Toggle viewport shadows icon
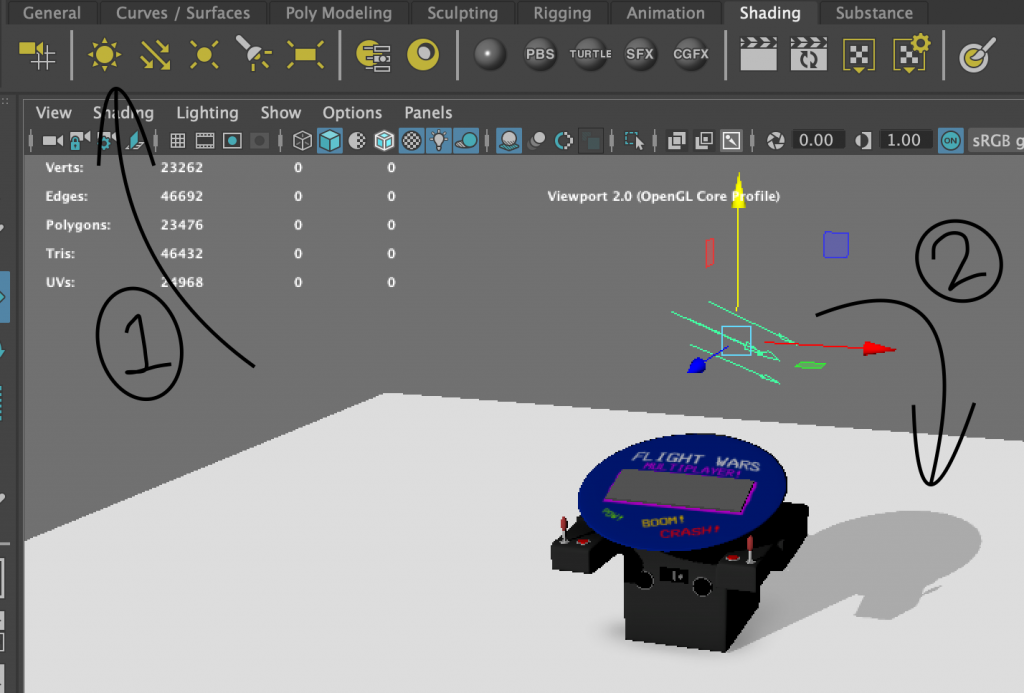1024x693 pixels. tap(465, 141)
